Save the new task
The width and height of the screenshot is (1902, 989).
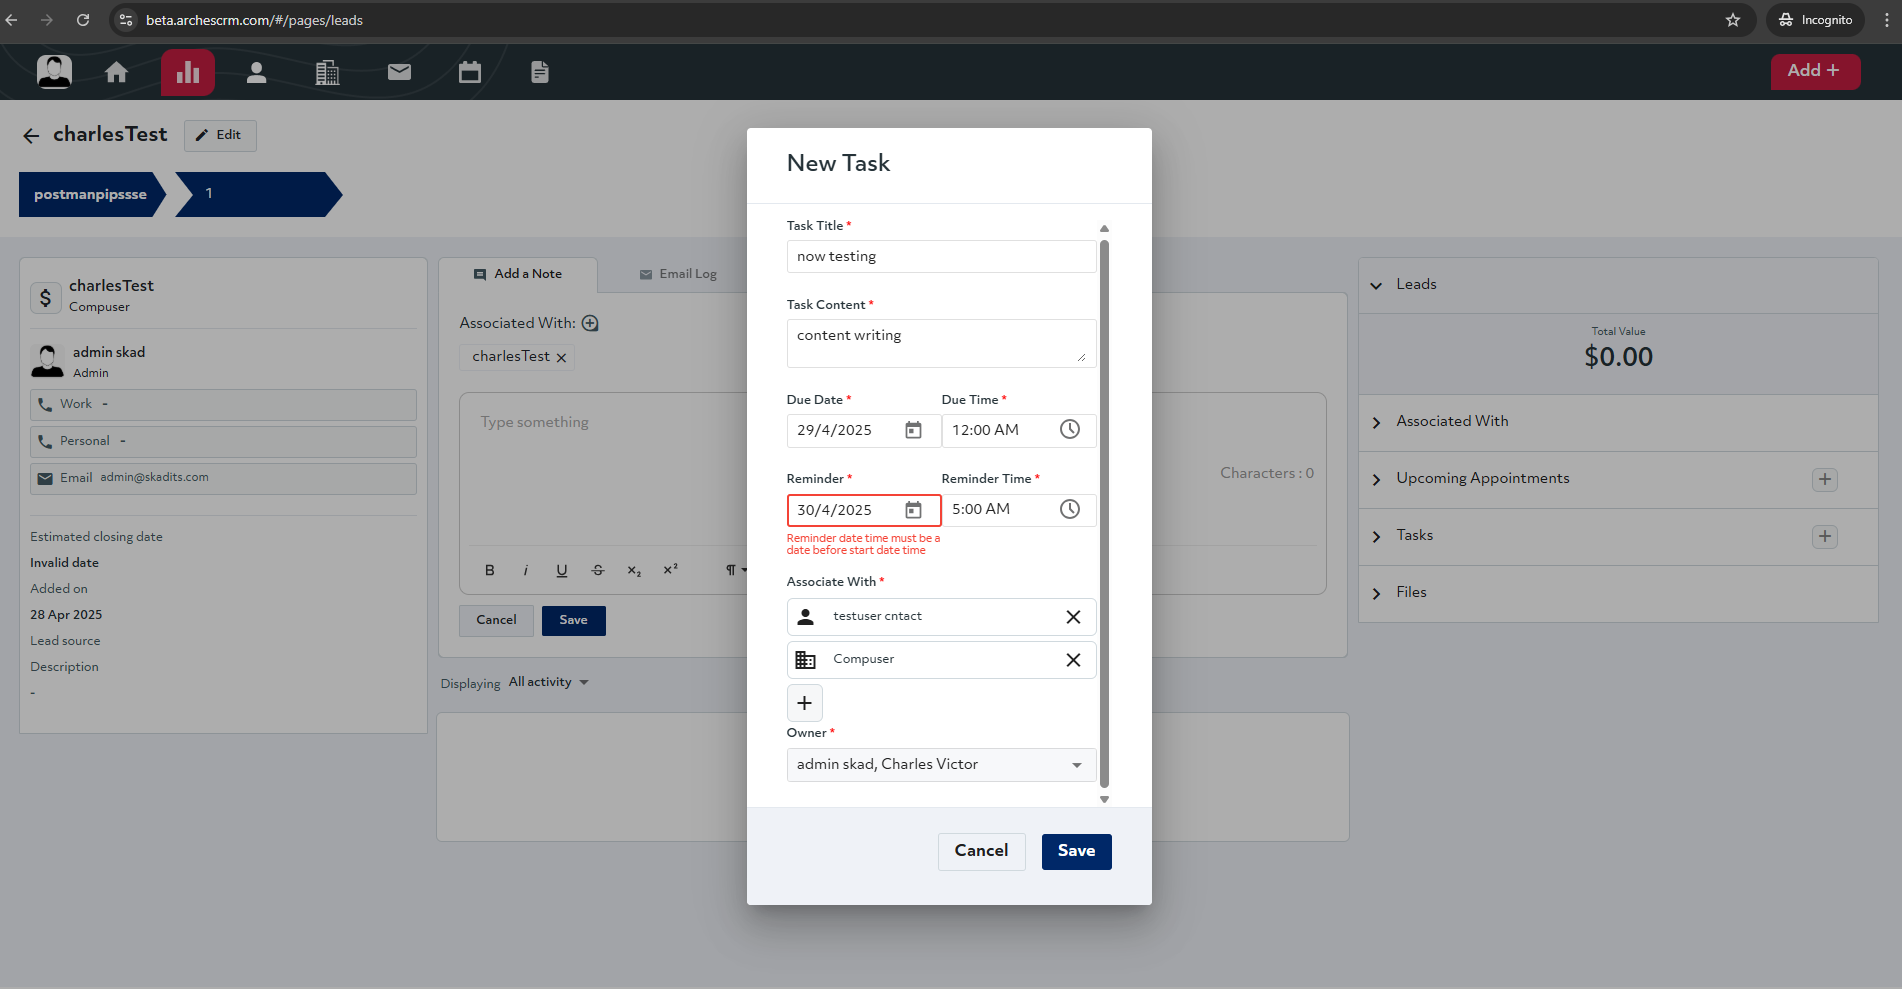tap(1076, 851)
